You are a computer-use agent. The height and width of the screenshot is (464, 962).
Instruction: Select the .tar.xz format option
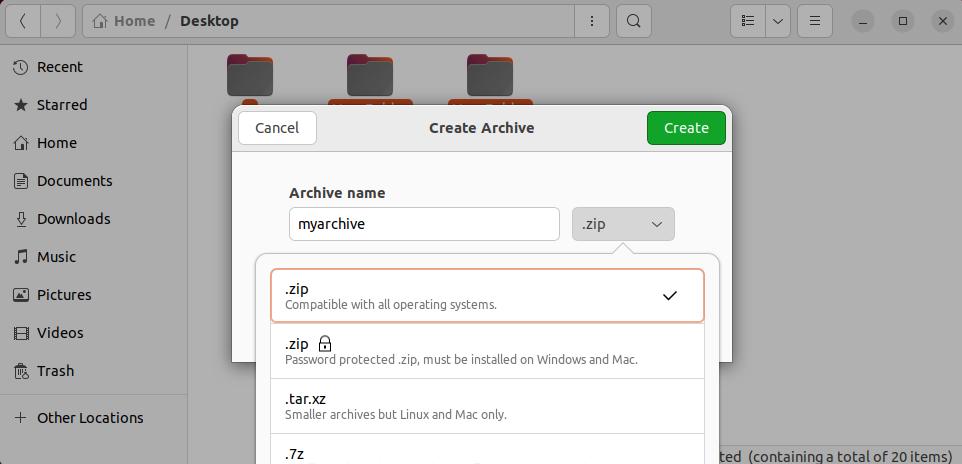coord(487,406)
